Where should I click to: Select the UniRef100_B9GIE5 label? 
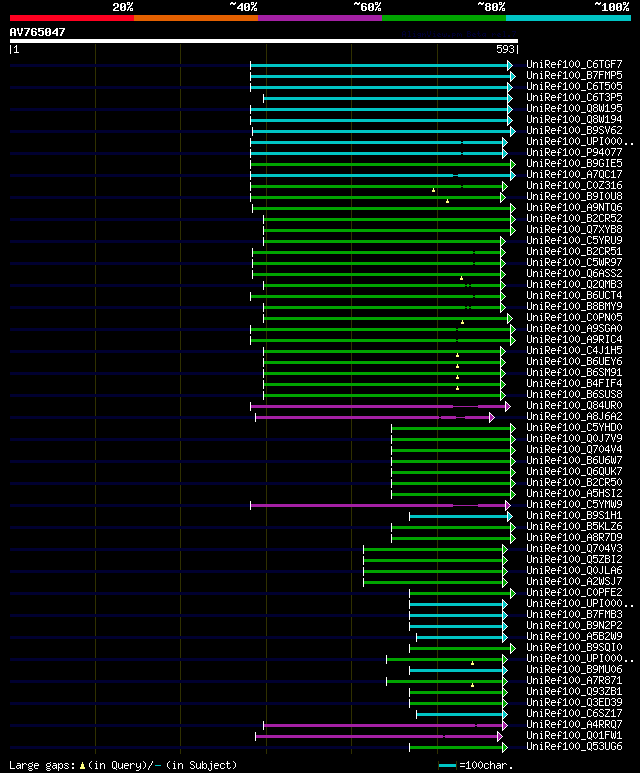[574, 164]
